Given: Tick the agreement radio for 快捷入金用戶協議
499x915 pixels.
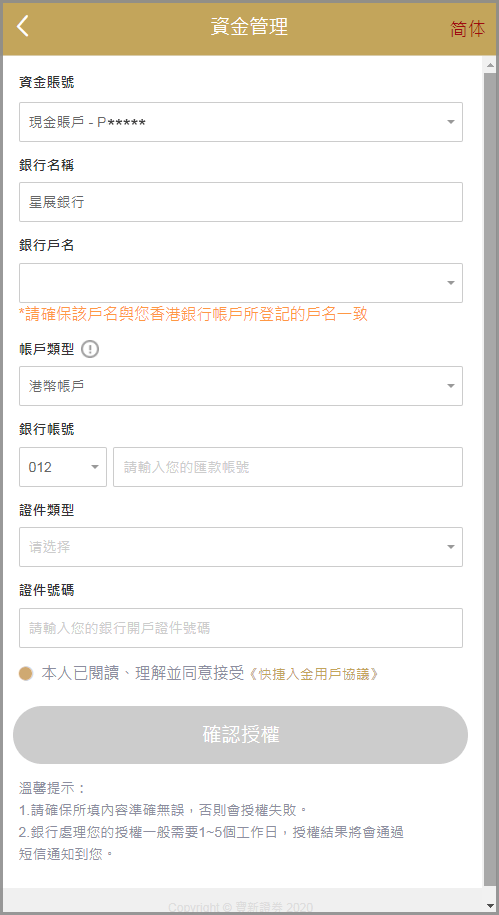Looking at the screenshot, I should click(25, 674).
